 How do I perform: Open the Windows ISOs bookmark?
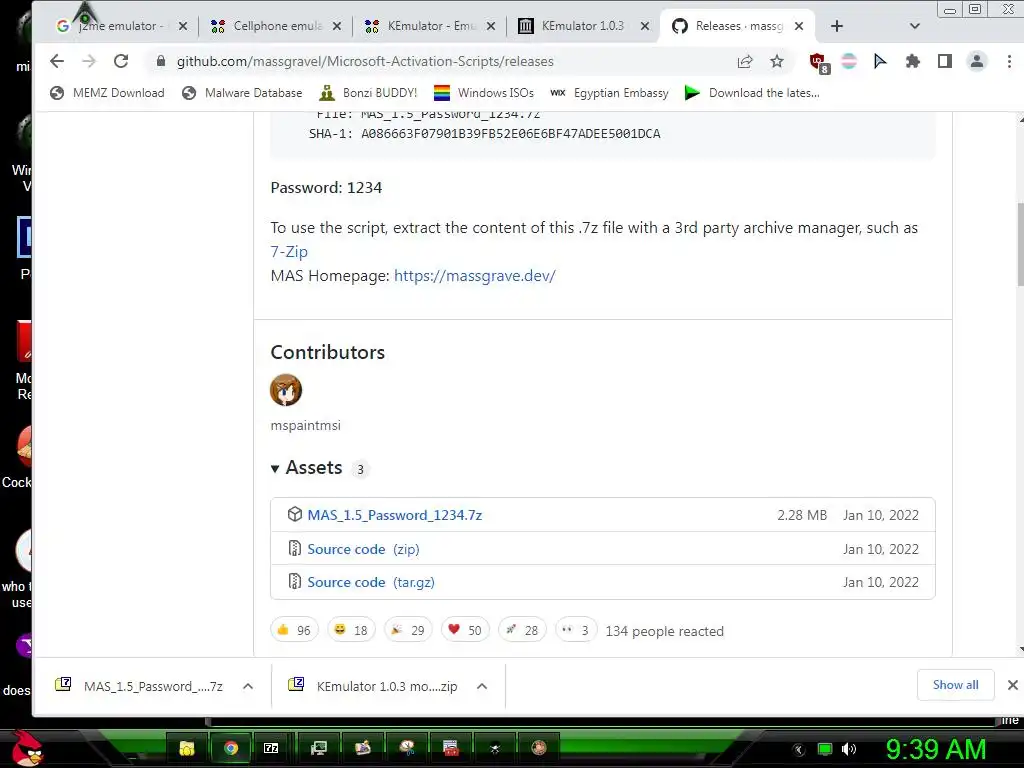pyautogui.click(x=484, y=93)
